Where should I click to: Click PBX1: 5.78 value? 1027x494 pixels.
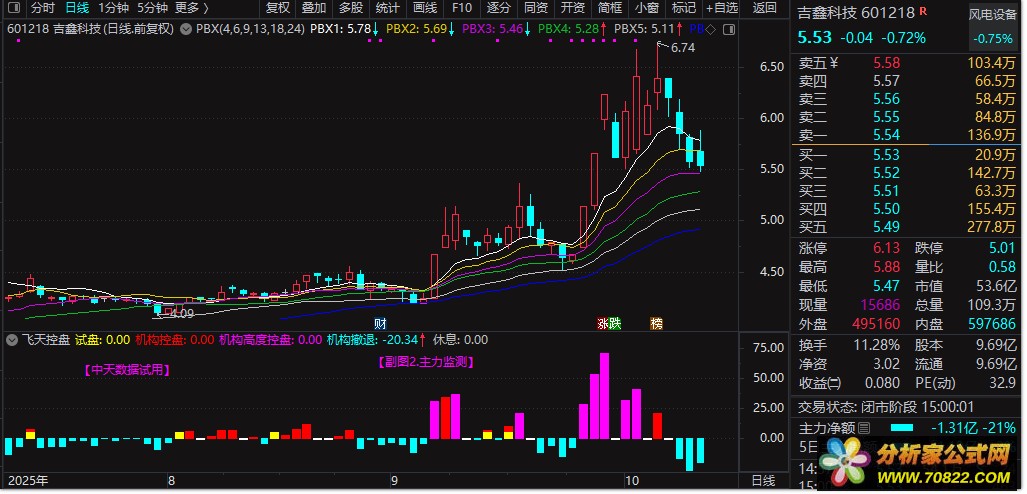339,29
